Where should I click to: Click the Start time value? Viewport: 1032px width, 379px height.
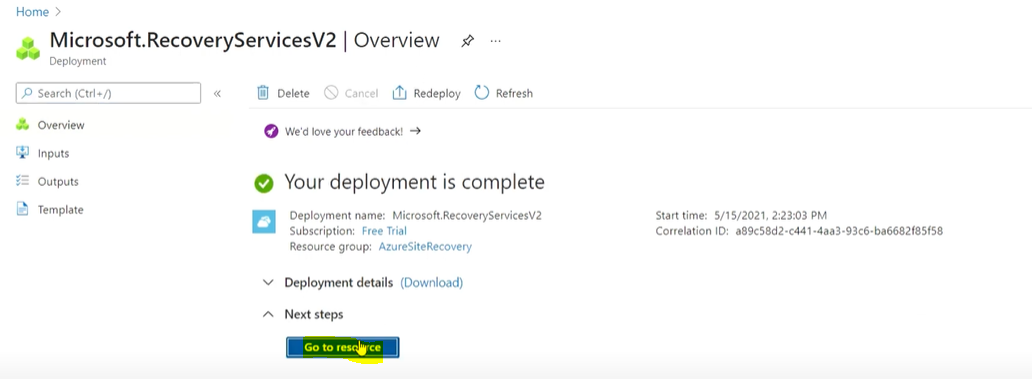pyautogui.click(x=770, y=215)
